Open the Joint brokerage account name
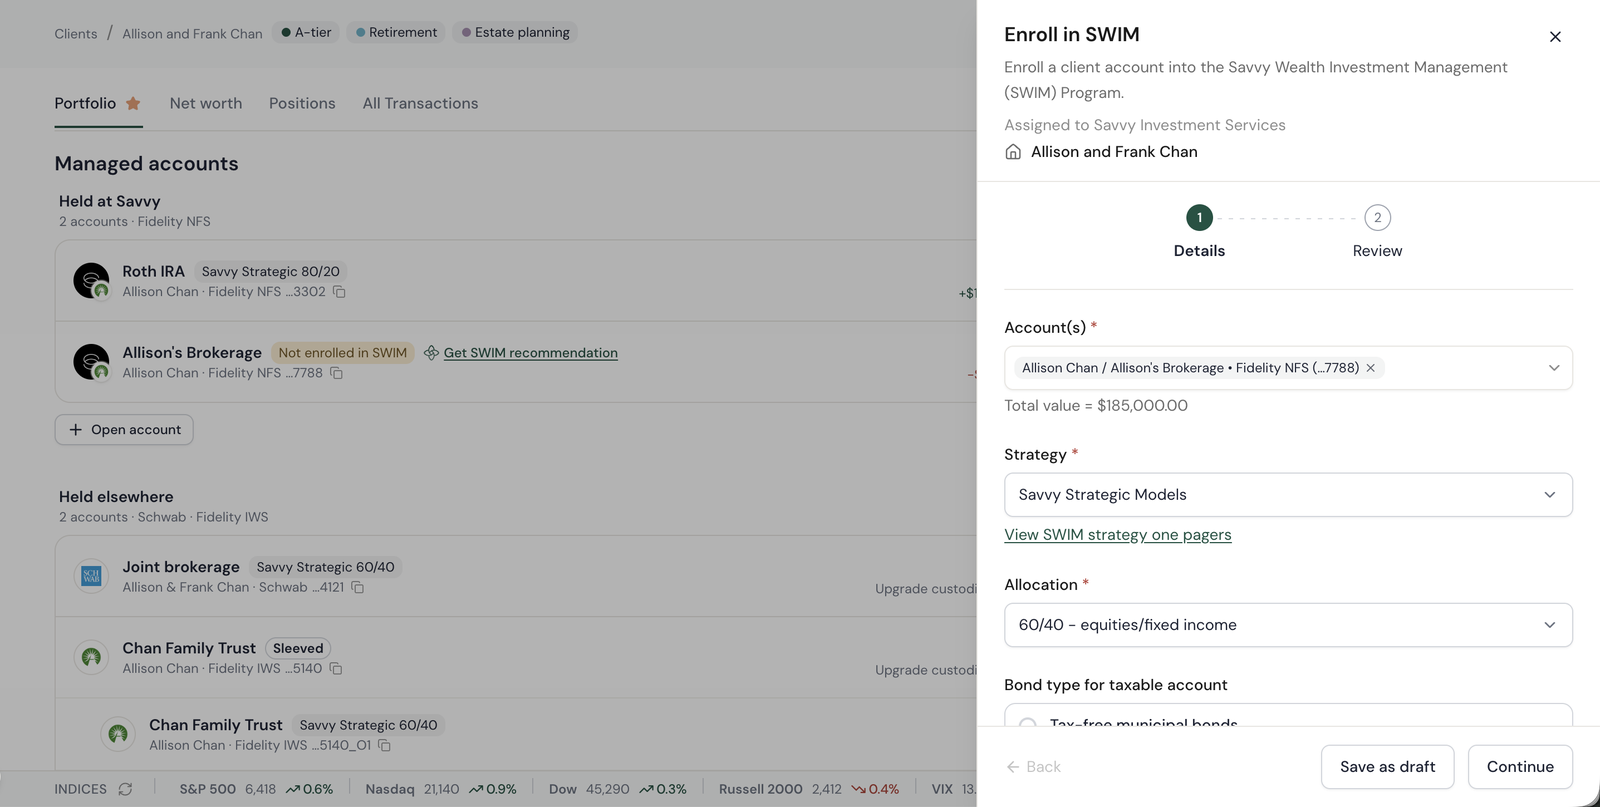This screenshot has width=1600, height=807. pyautogui.click(x=181, y=567)
